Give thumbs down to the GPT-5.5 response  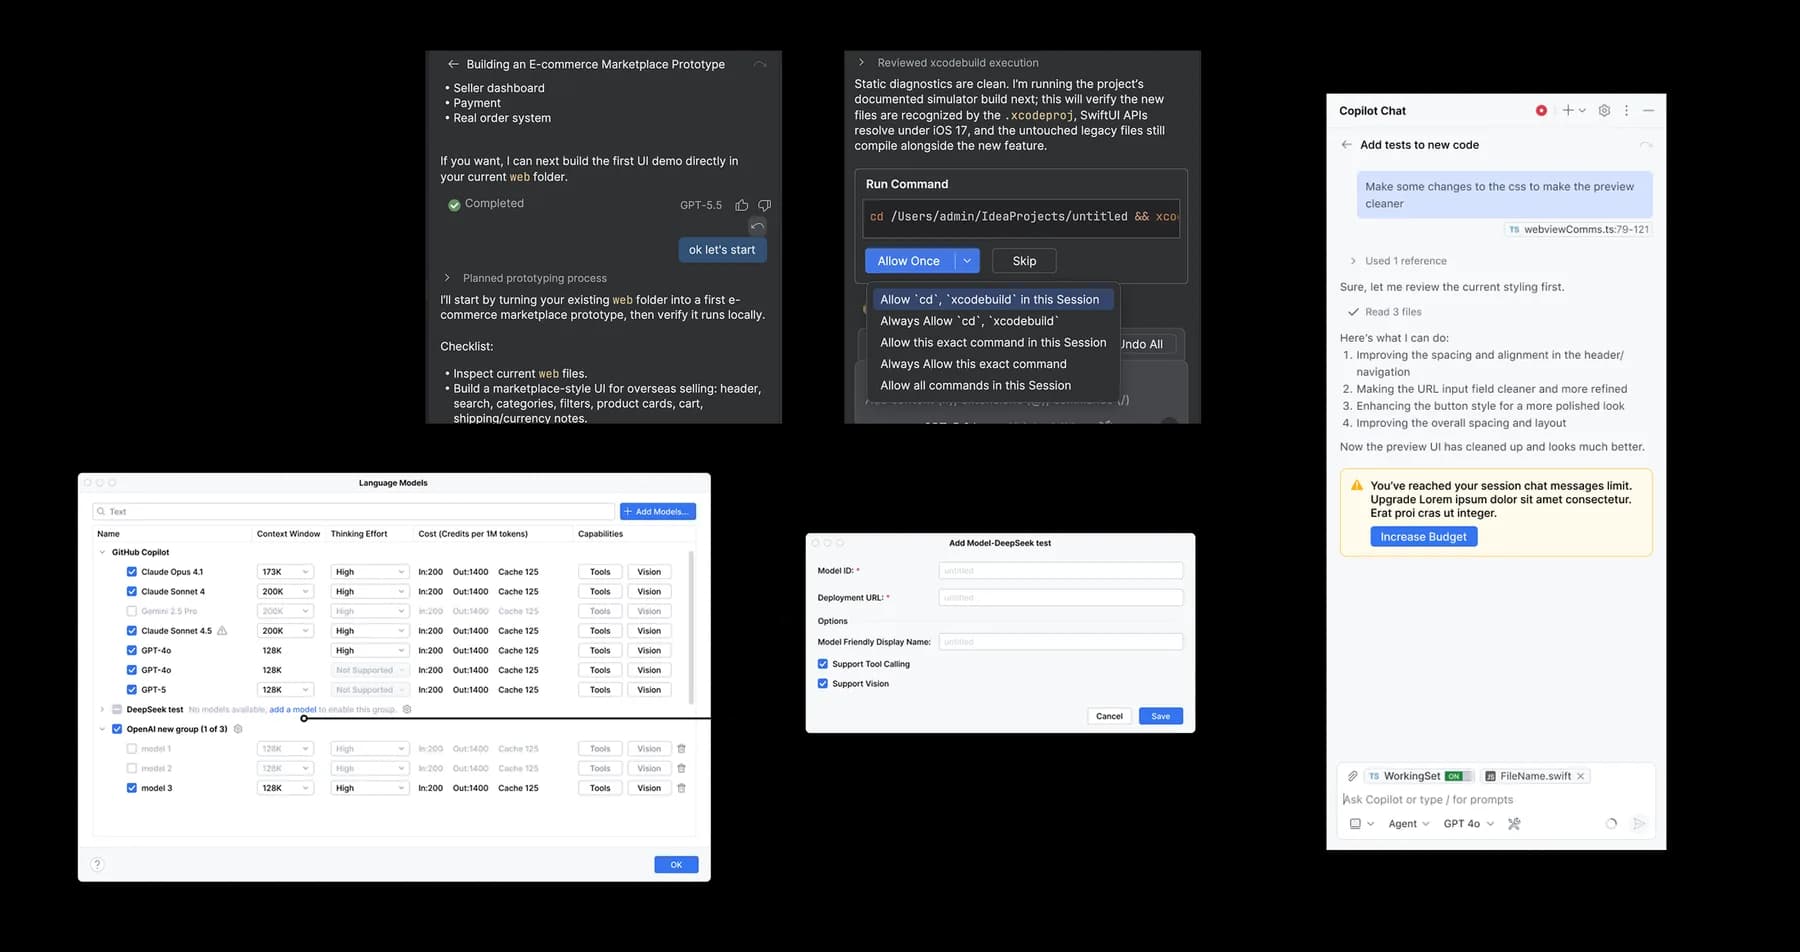tap(764, 205)
